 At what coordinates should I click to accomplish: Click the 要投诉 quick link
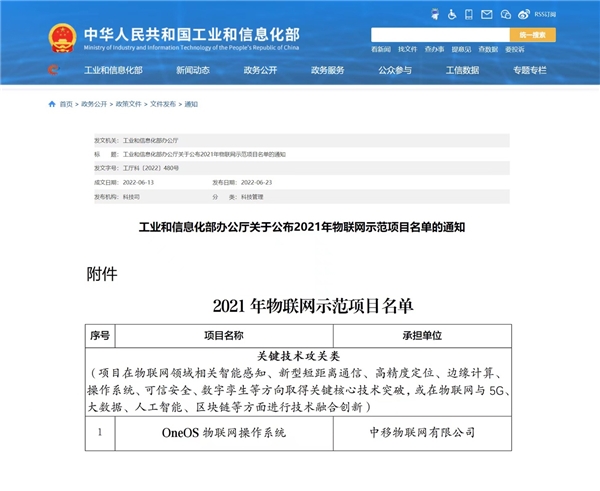click(515, 49)
